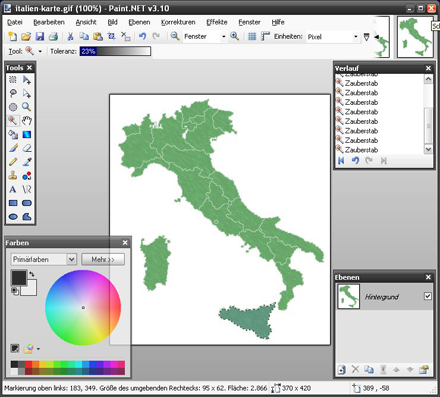Select the Eraser tool
440x397 pixels.
point(27,148)
